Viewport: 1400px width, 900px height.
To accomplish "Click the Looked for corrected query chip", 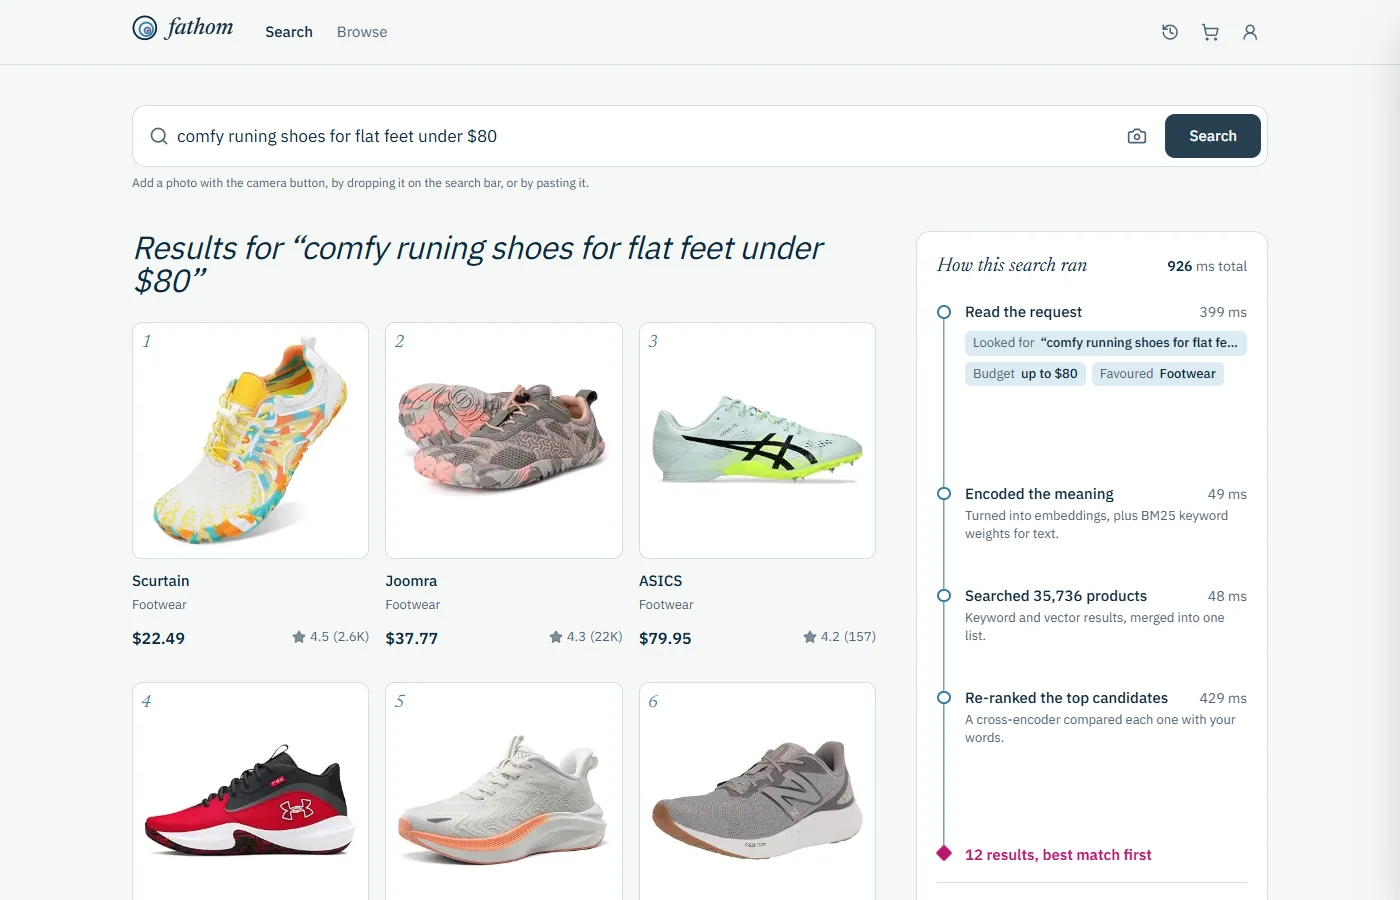I will (1105, 343).
